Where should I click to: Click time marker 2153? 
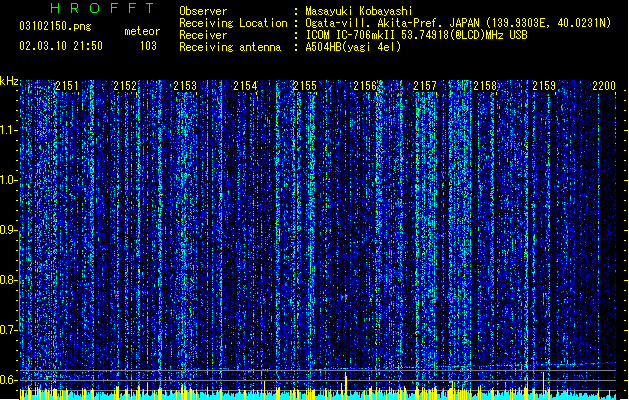185,86
